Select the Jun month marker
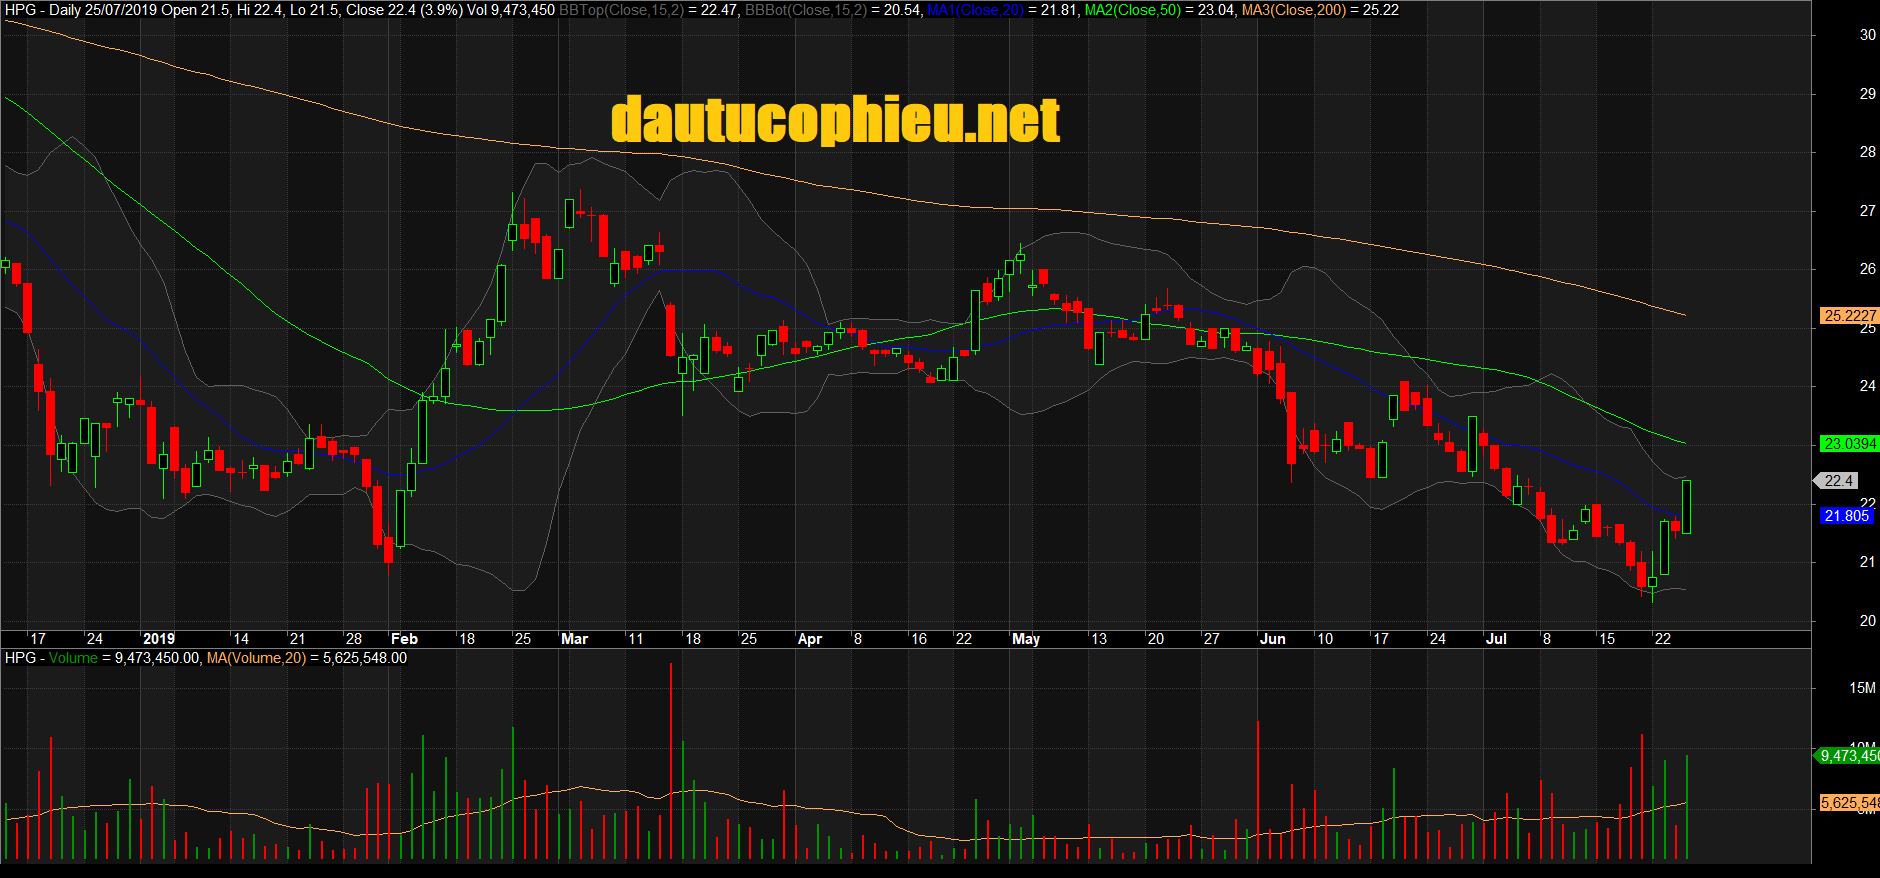Image resolution: width=1880 pixels, height=878 pixels. pos(1273,639)
